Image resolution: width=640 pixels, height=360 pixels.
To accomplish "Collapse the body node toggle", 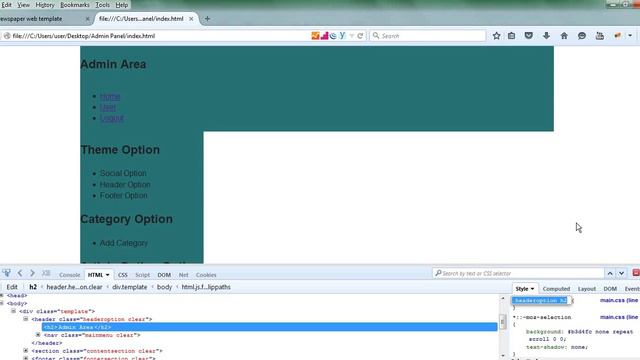I will click(2, 303).
